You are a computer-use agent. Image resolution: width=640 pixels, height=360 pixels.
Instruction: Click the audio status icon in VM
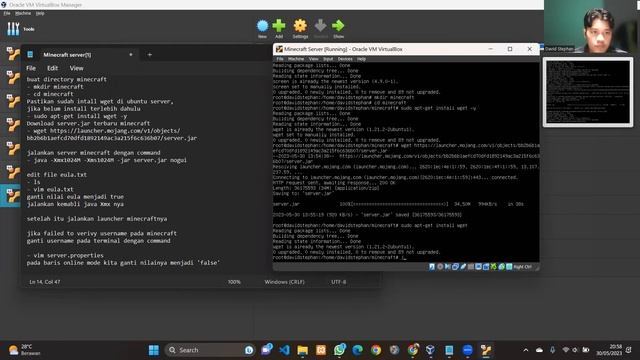[x=447, y=267]
